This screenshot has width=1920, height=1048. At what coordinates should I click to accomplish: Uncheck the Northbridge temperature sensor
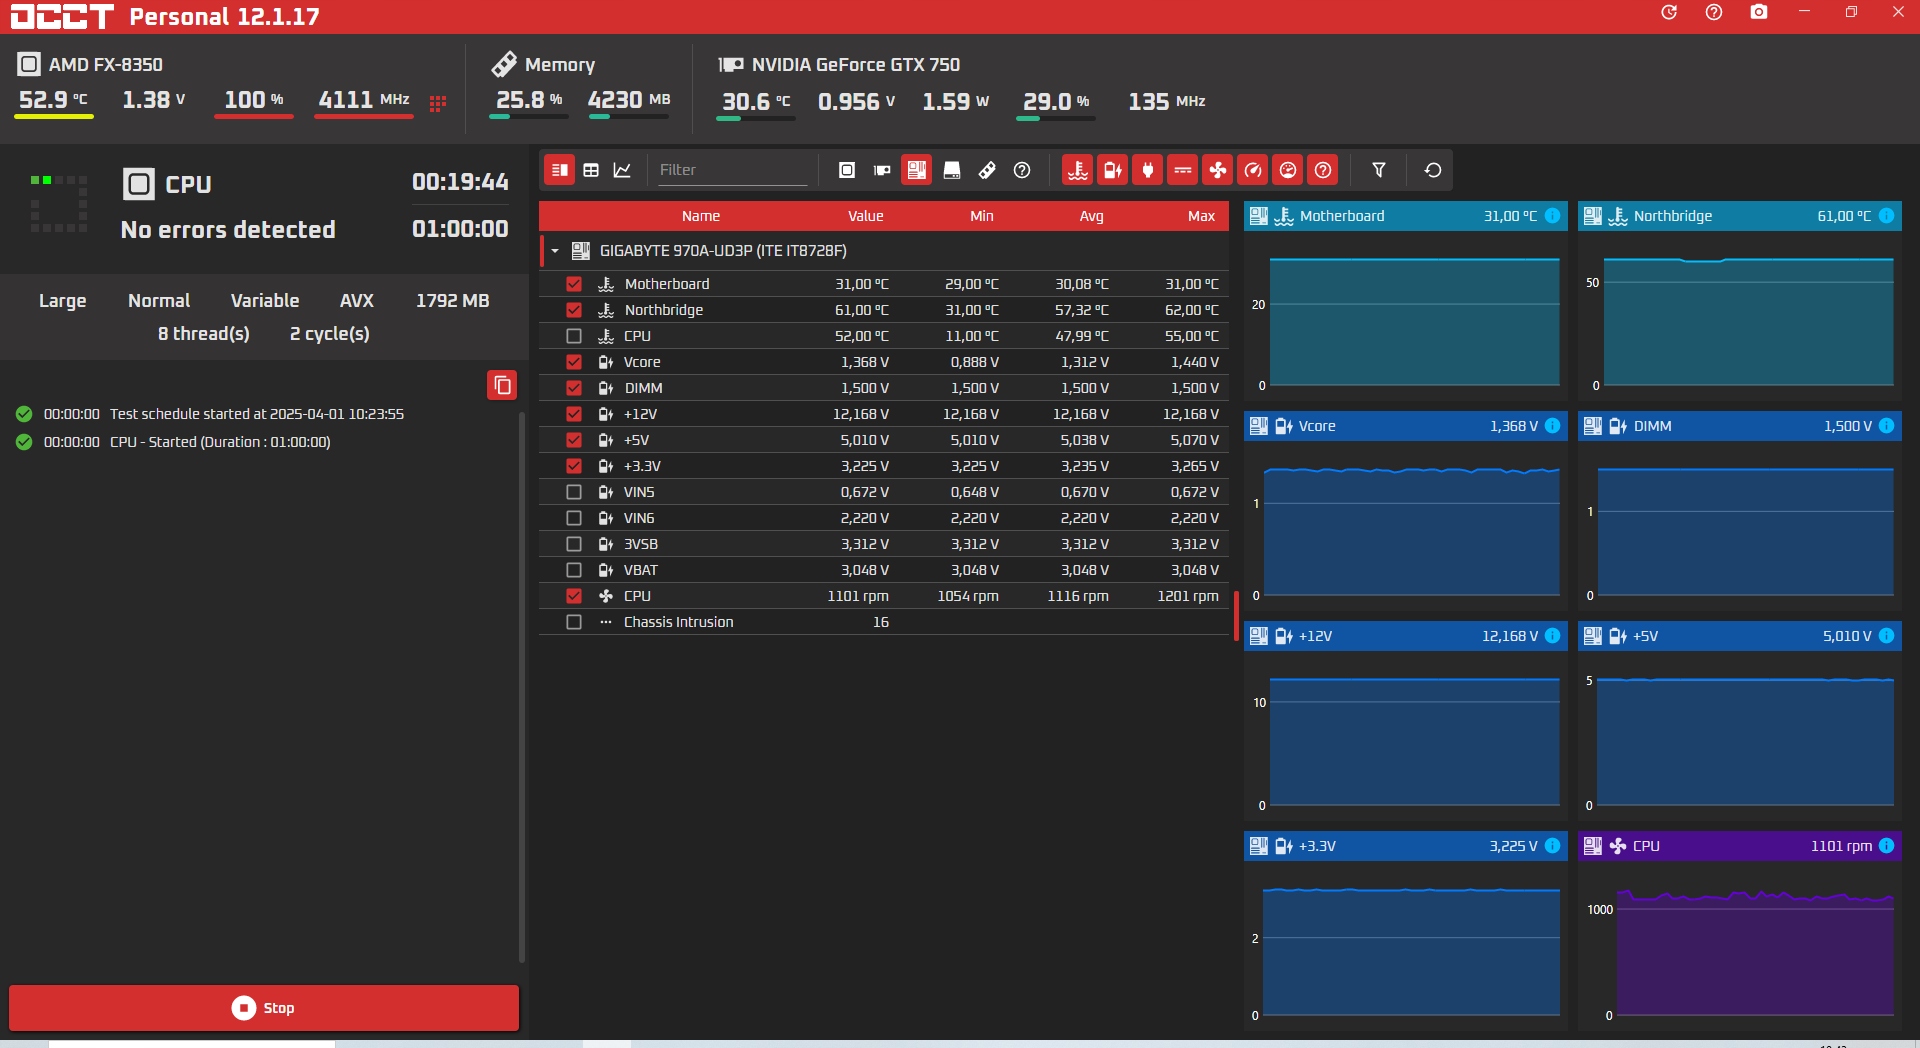point(574,310)
